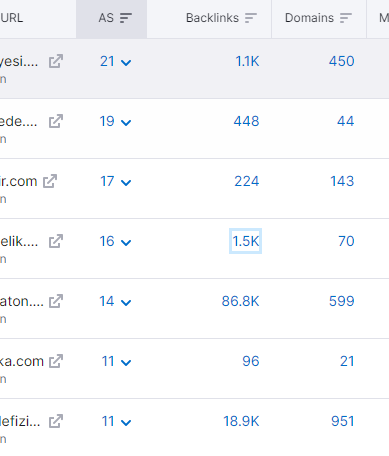This screenshot has height=456, width=389.
Task: Open external link icon beside r.com
Action: (50, 181)
